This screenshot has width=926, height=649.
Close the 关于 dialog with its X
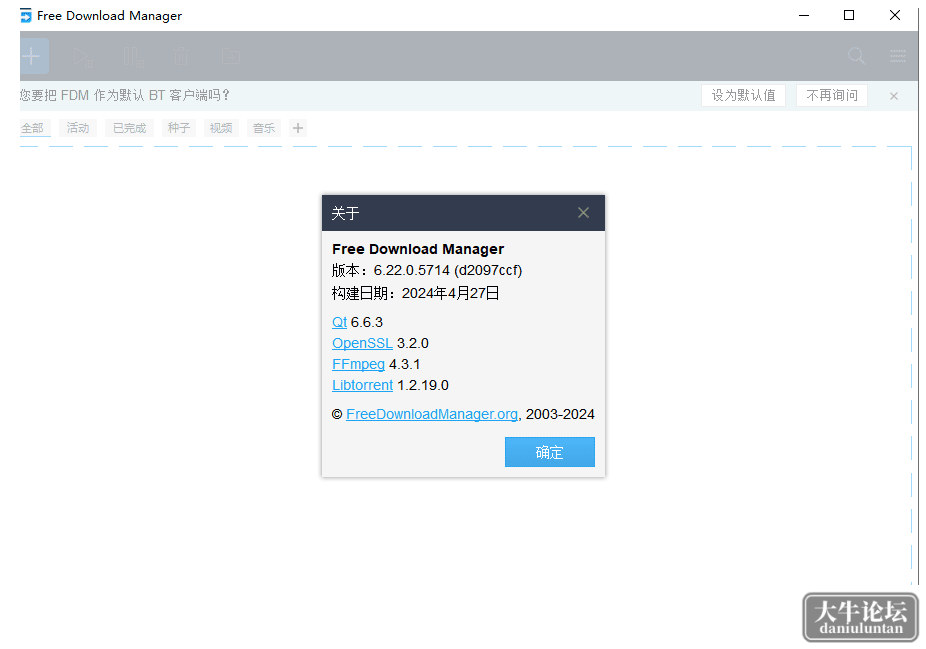click(x=583, y=213)
